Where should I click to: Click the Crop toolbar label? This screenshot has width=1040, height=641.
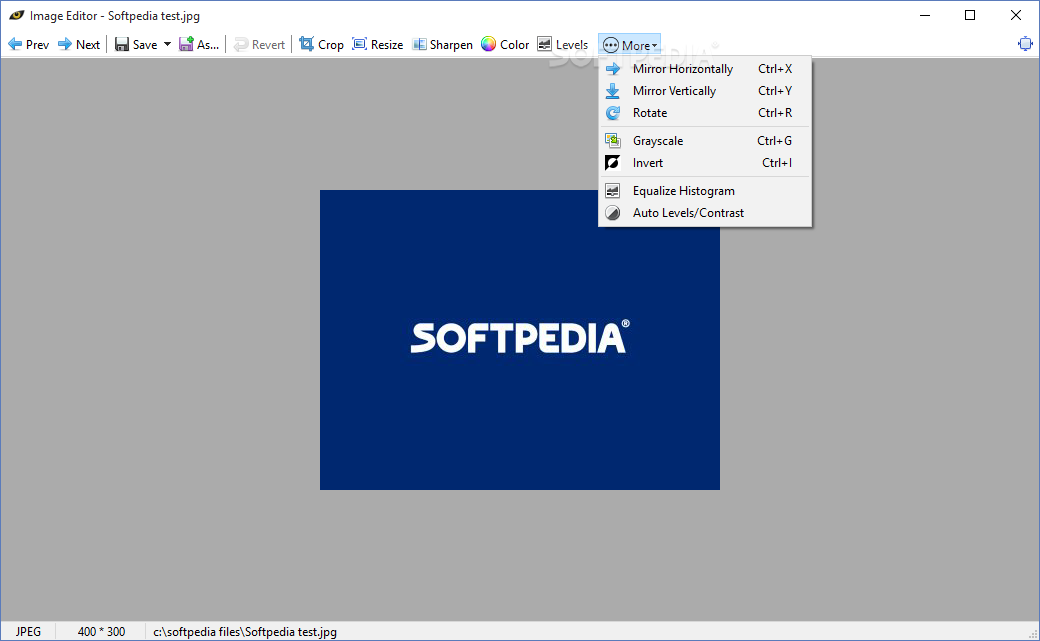[x=330, y=44]
